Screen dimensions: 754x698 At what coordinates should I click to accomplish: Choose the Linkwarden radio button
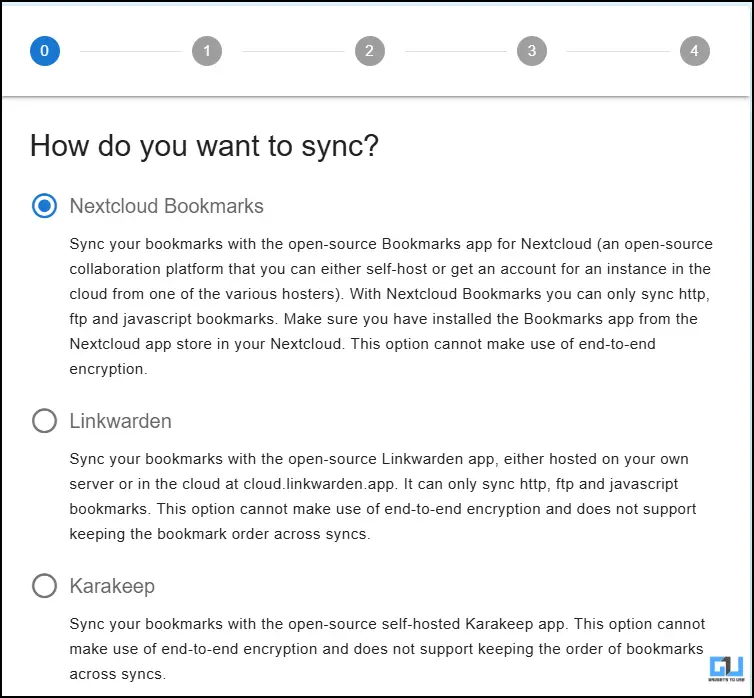pyautogui.click(x=45, y=421)
